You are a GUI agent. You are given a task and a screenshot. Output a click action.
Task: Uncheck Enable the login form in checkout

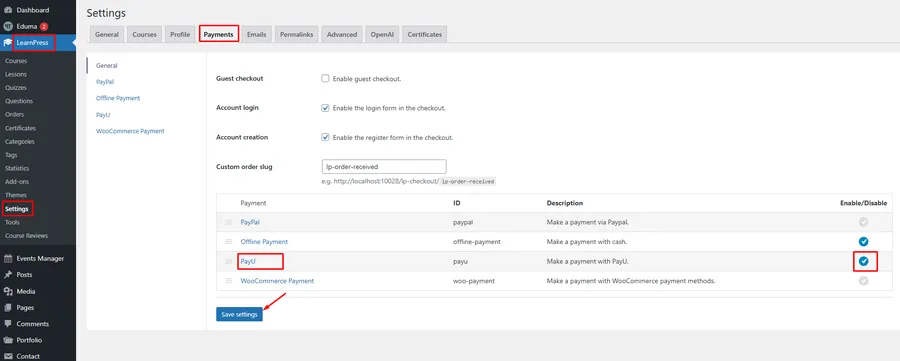pos(325,108)
